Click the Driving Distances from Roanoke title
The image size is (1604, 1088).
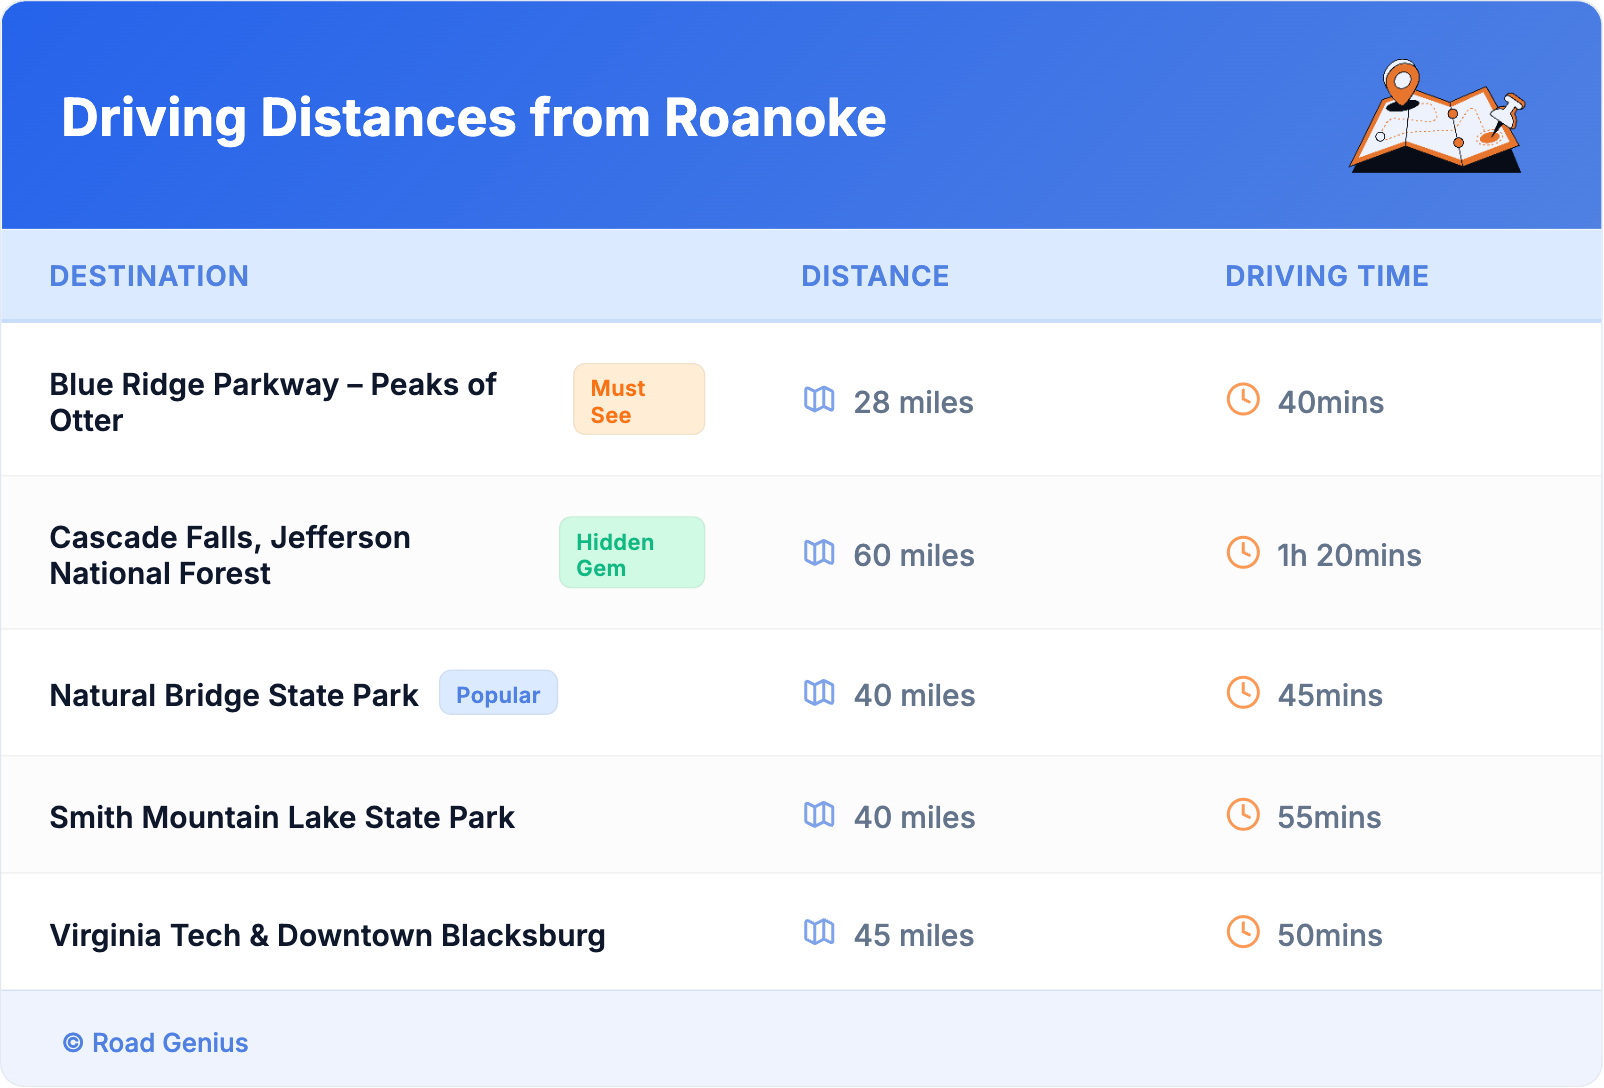pos(473,118)
